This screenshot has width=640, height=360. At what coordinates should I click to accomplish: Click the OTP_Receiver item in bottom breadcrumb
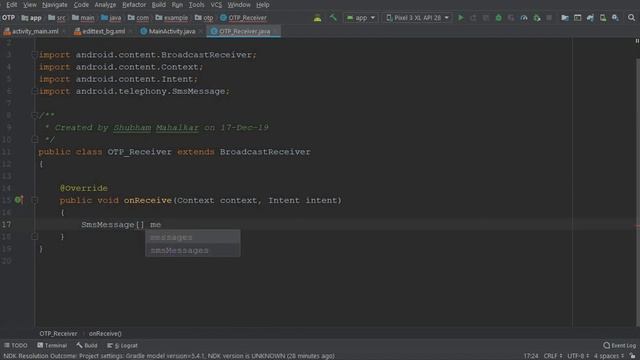click(58, 333)
